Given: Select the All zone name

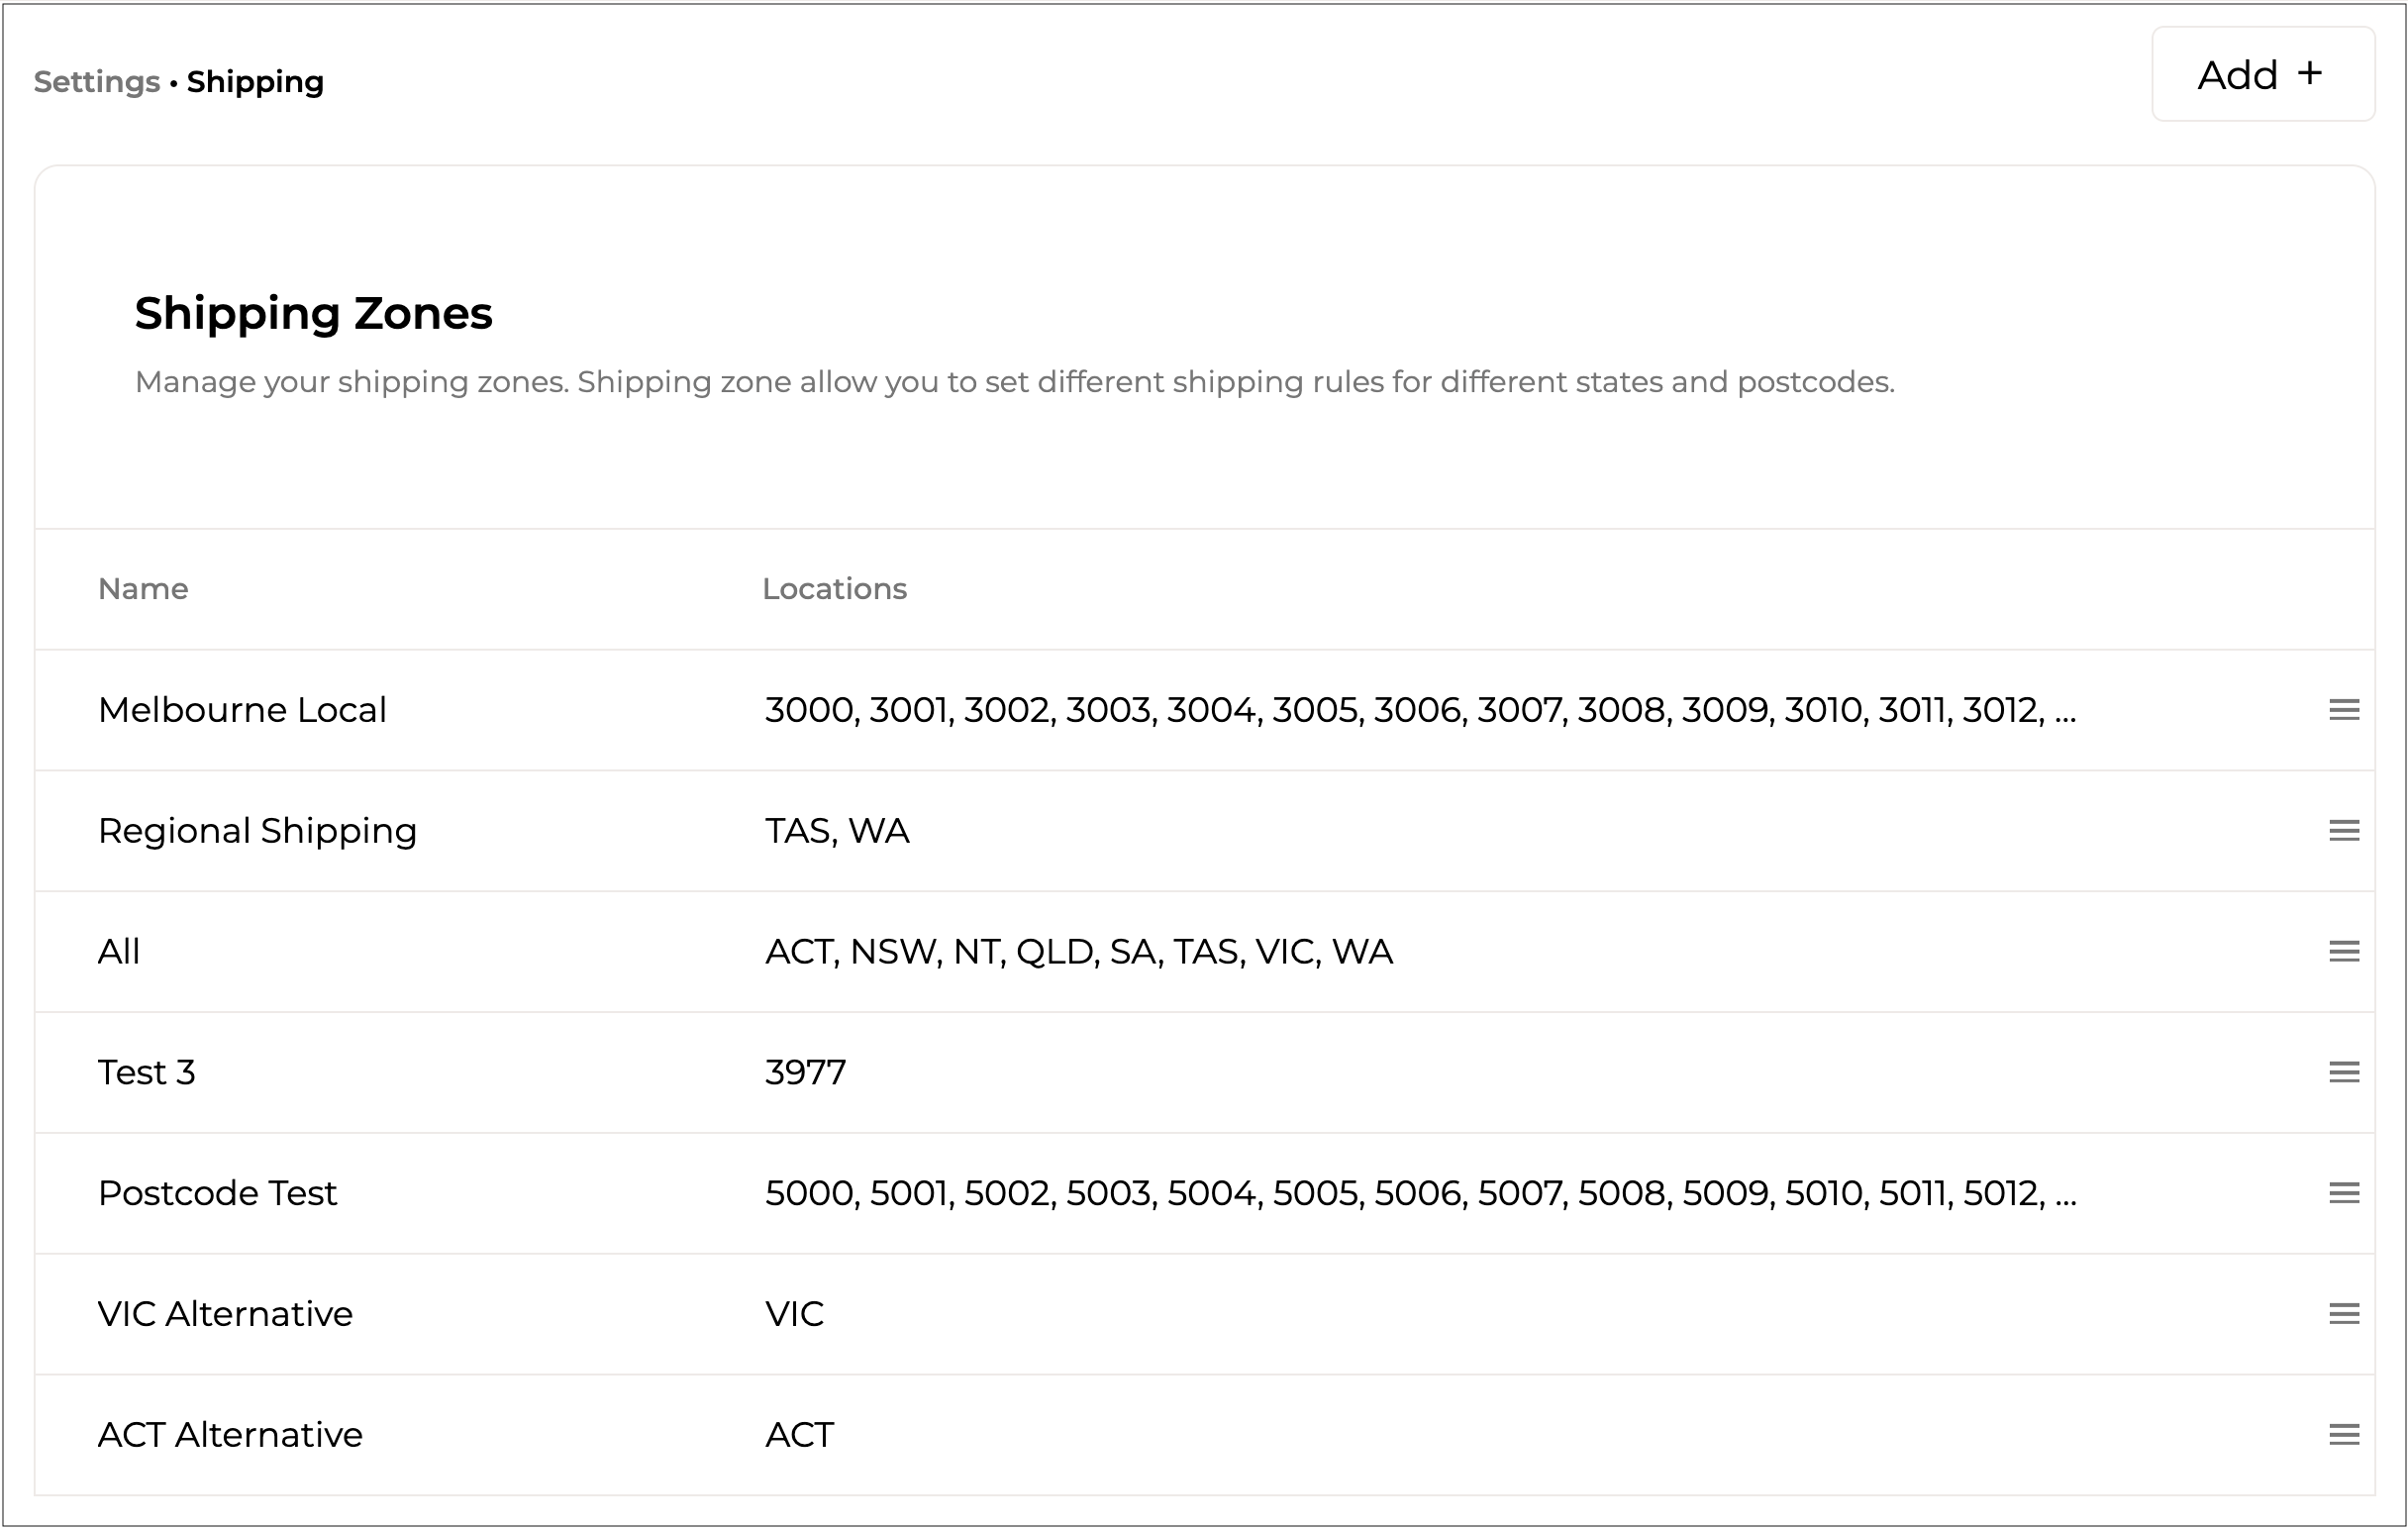Looking at the screenshot, I should [119, 952].
